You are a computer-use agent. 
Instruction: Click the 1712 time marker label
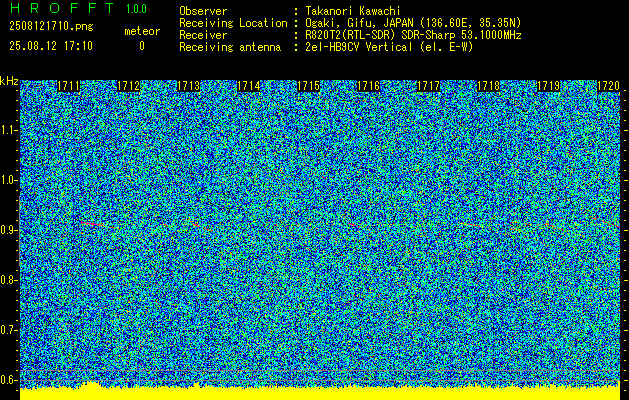coord(129,86)
